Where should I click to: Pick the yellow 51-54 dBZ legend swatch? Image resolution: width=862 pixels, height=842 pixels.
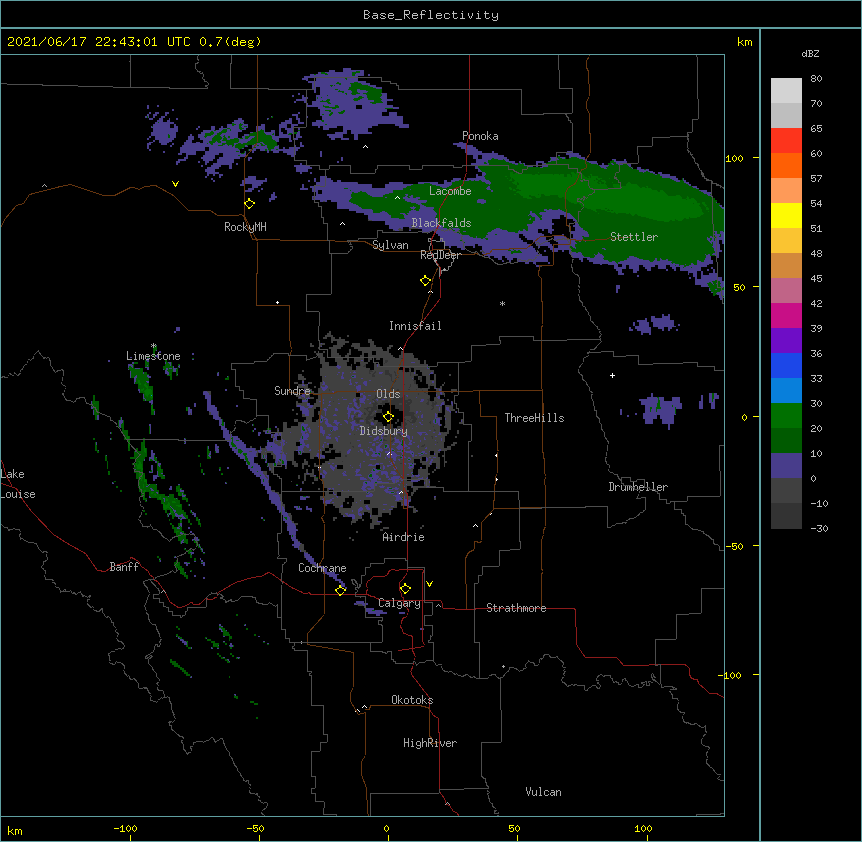pyautogui.click(x=786, y=215)
